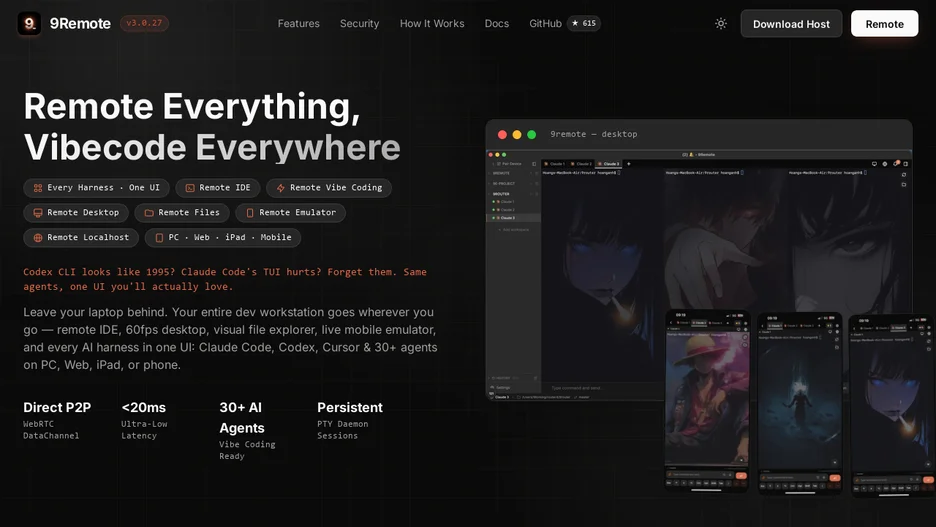Click back arrow on middle phone mockup

762,326
